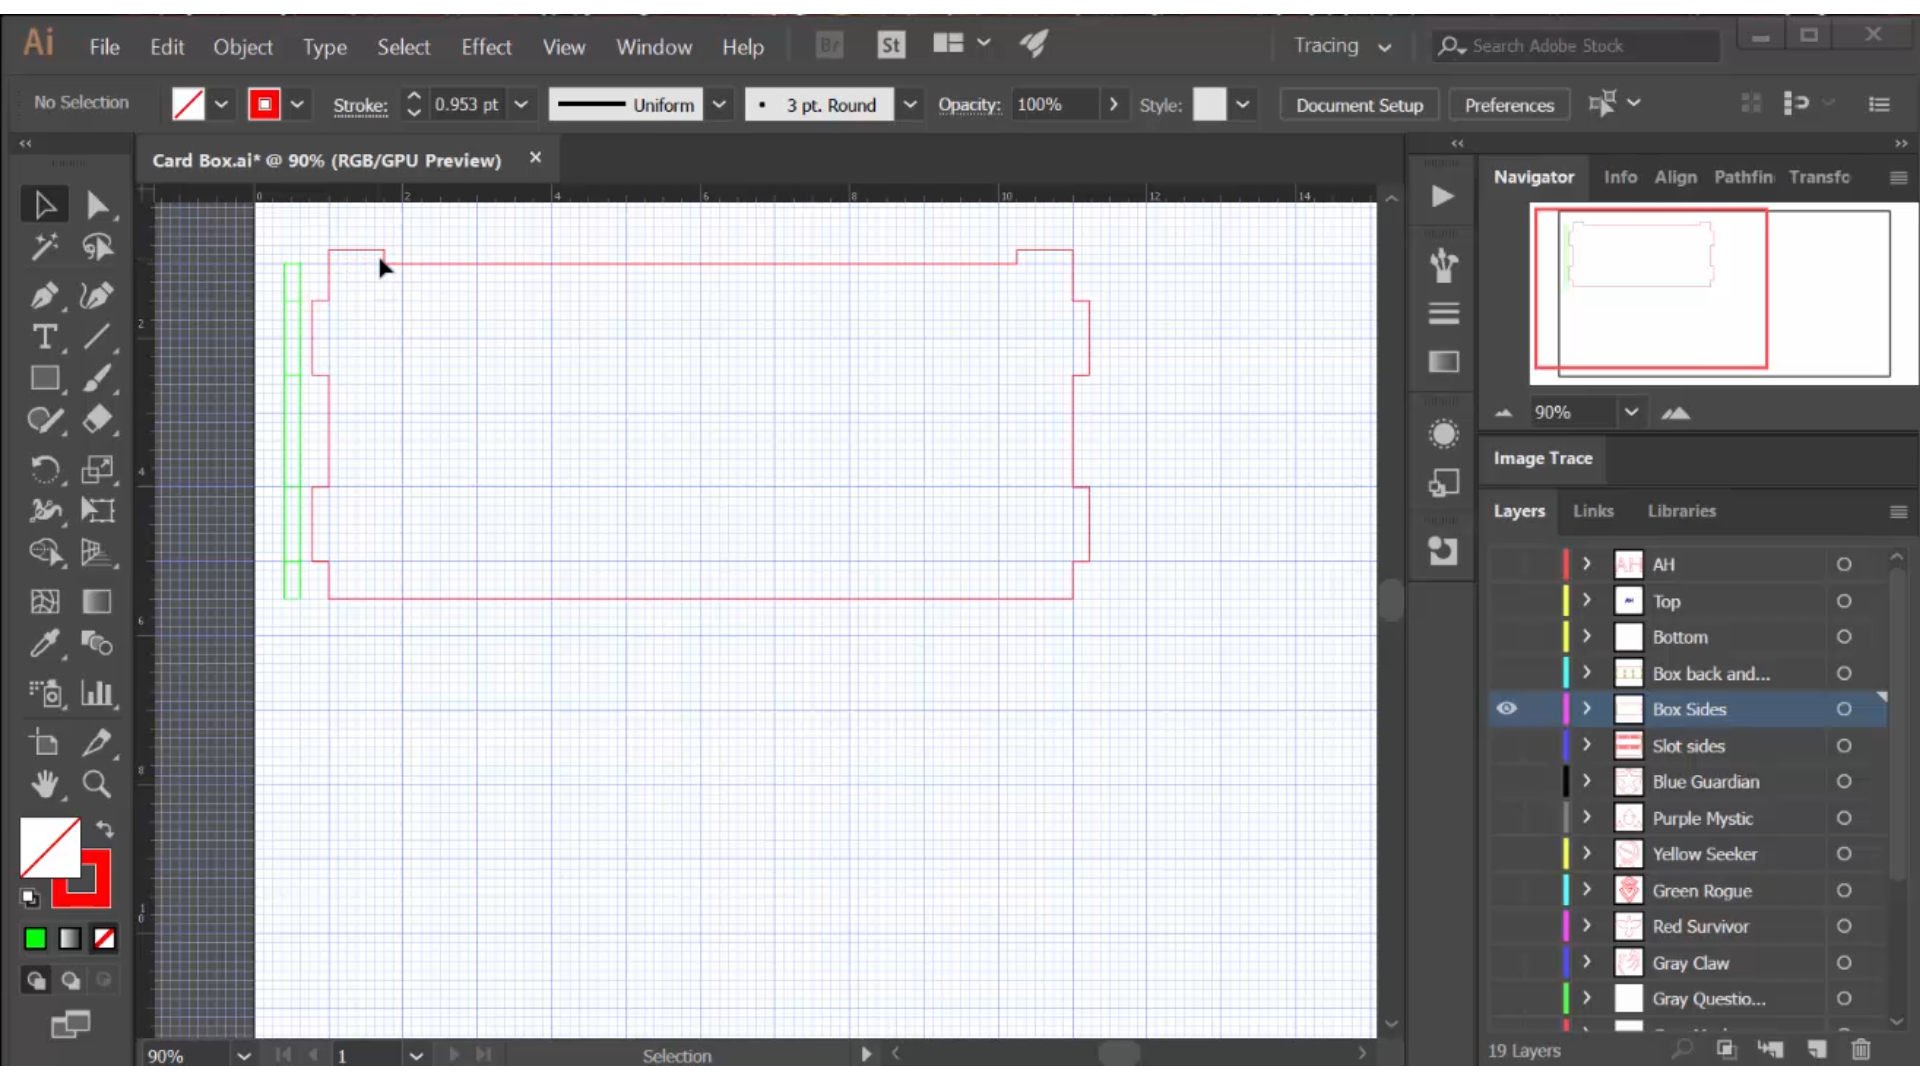1920x1080 pixels.
Task: Click the stroke weight input field
Action: pyautogui.click(x=469, y=104)
